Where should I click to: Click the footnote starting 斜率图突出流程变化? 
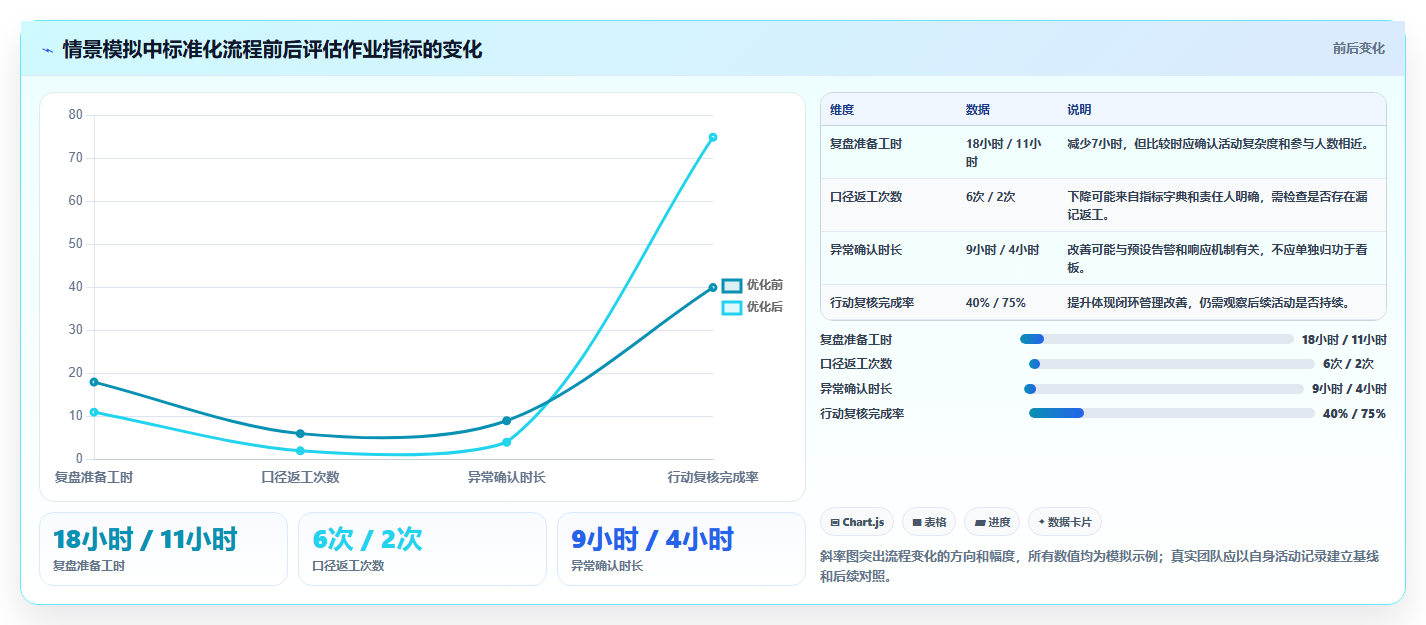coord(1099,566)
